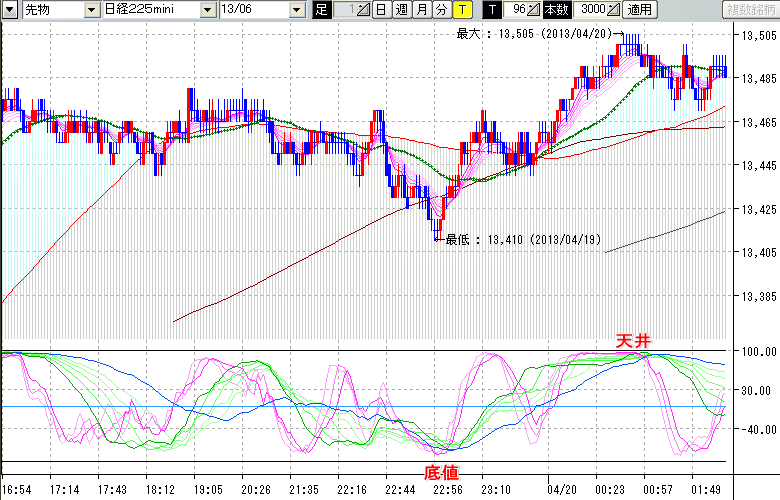
Task: Click the 3000 bar count input field
Action: pyautogui.click(x=591, y=10)
